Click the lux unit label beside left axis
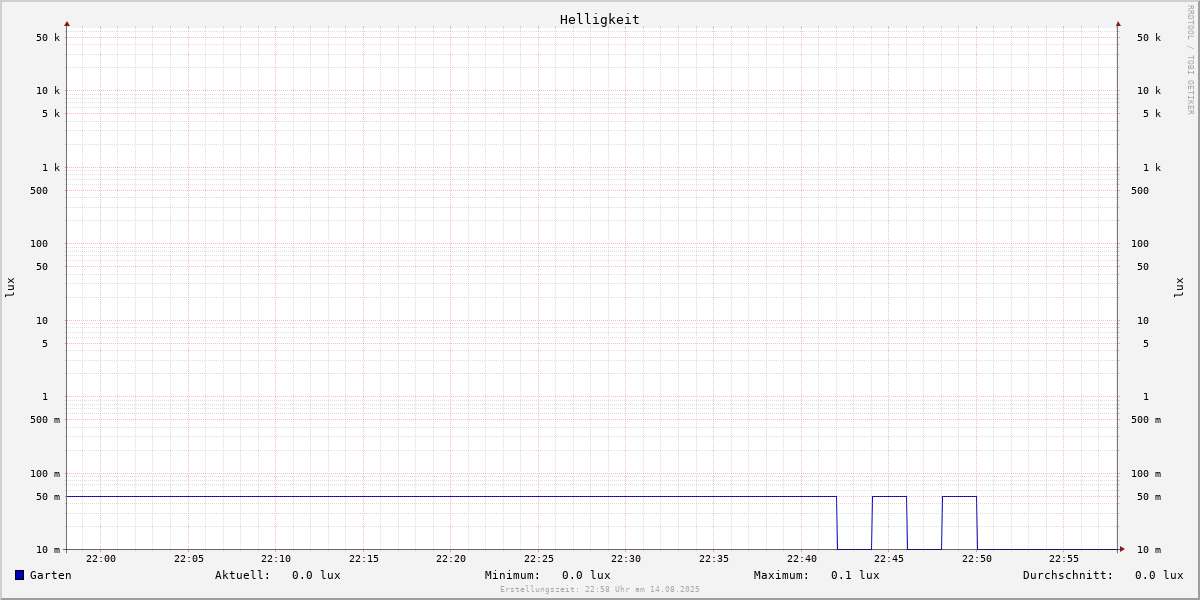Viewport: 1200px width, 600px height. tap(10, 288)
